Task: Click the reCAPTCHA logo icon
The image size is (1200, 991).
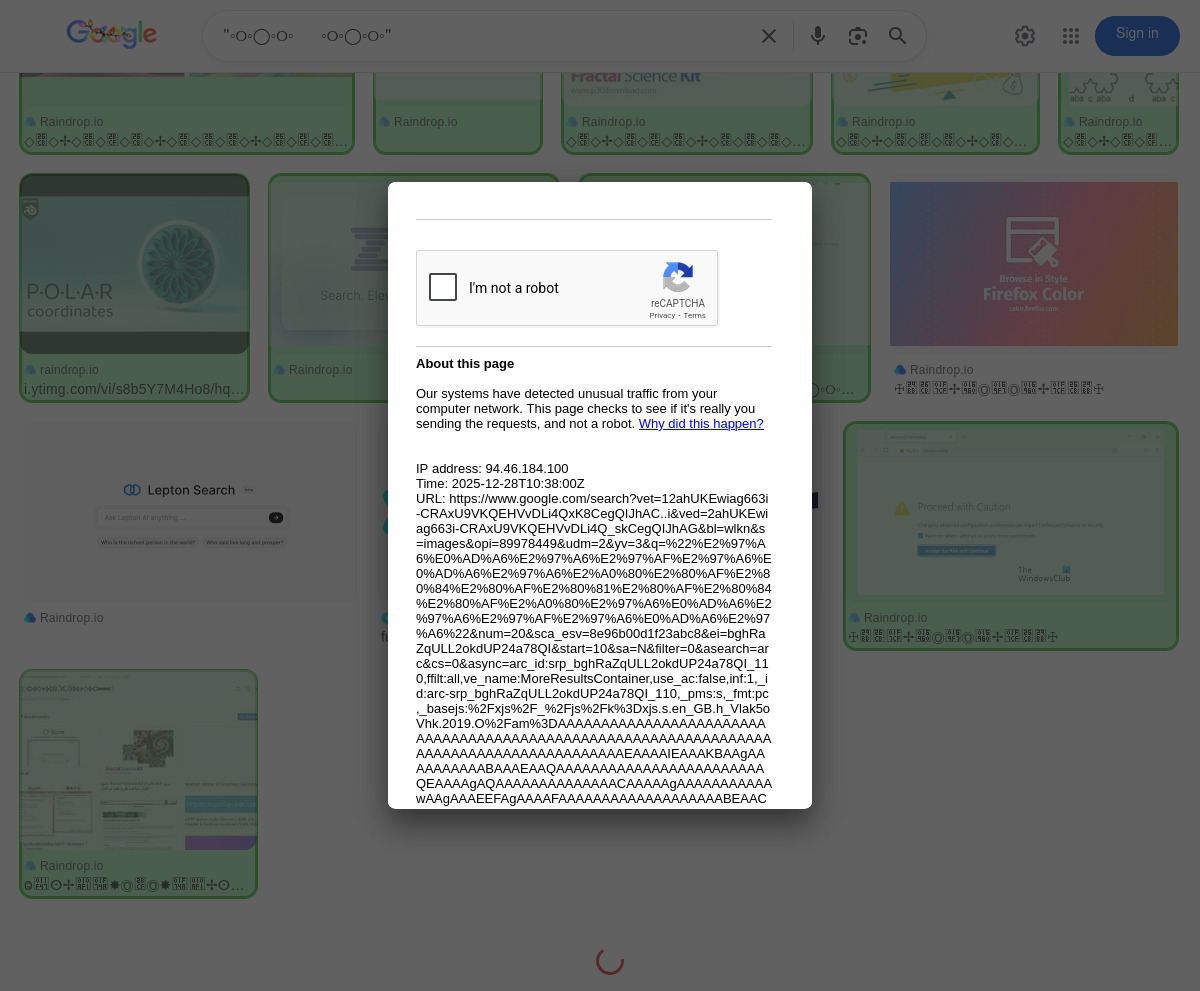Action: click(678, 277)
